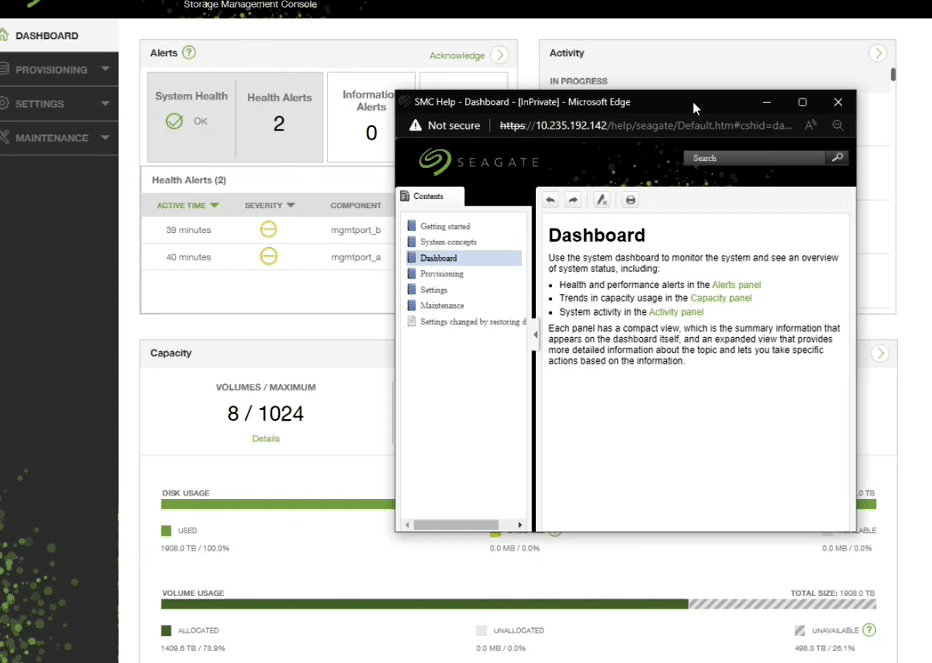Select the Health Alerts tab
The image size is (932, 663).
tap(279, 117)
